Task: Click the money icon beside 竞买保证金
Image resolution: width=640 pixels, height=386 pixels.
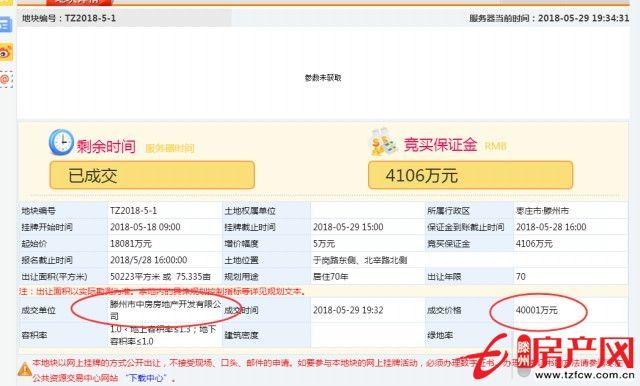Action: click(x=383, y=142)
